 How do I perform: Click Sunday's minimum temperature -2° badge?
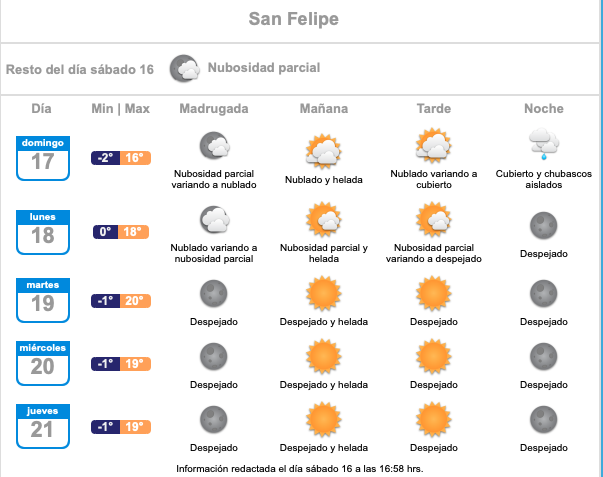(105, 158)
